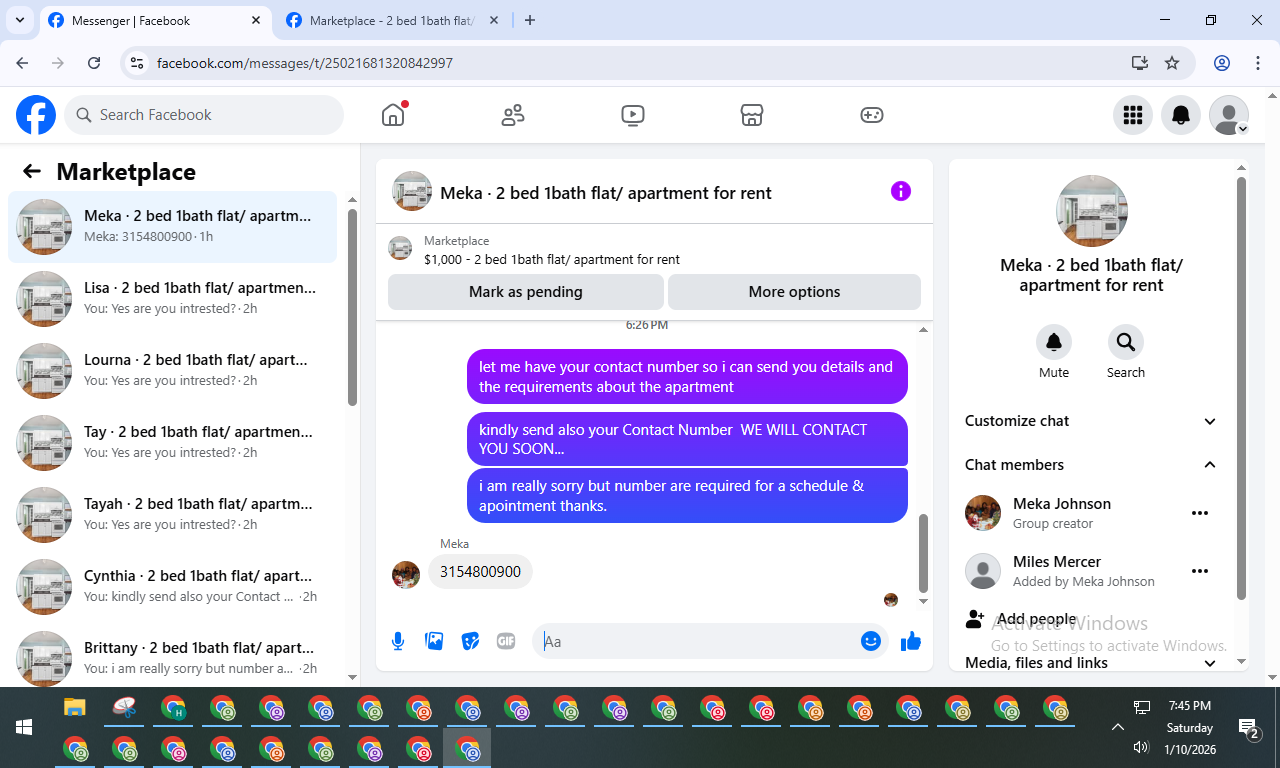Click the listing thumbnail in right panel
This screenshot has width=1280, height=768.
pyautogui.click(x=1092, y=211)
